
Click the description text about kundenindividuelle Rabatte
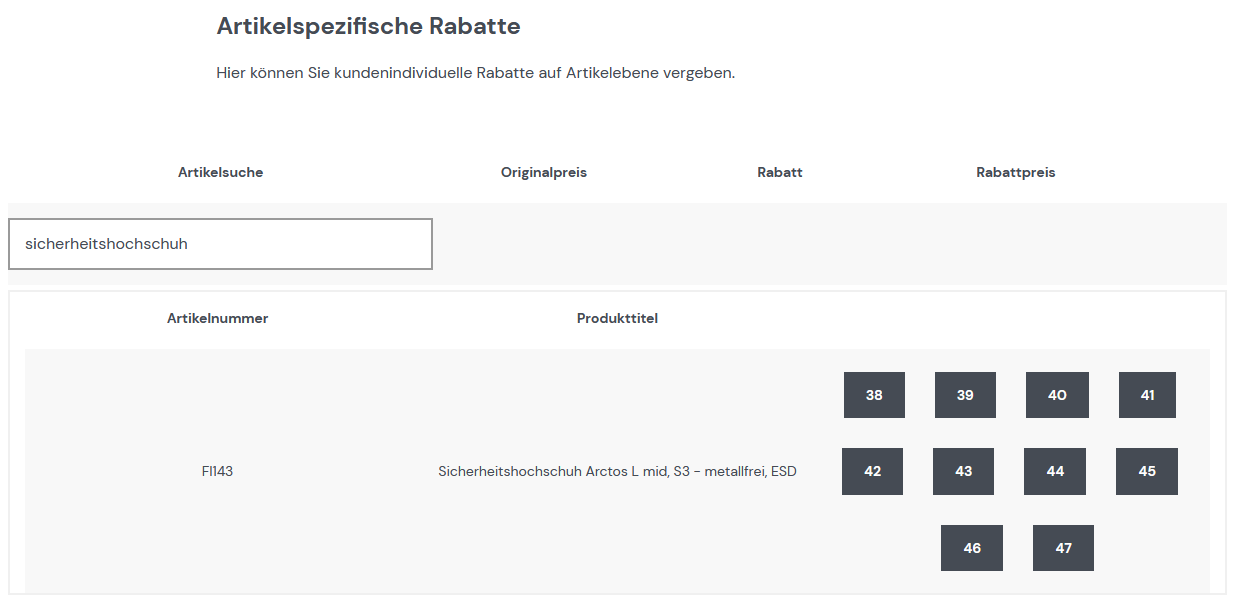coord(476,73)
